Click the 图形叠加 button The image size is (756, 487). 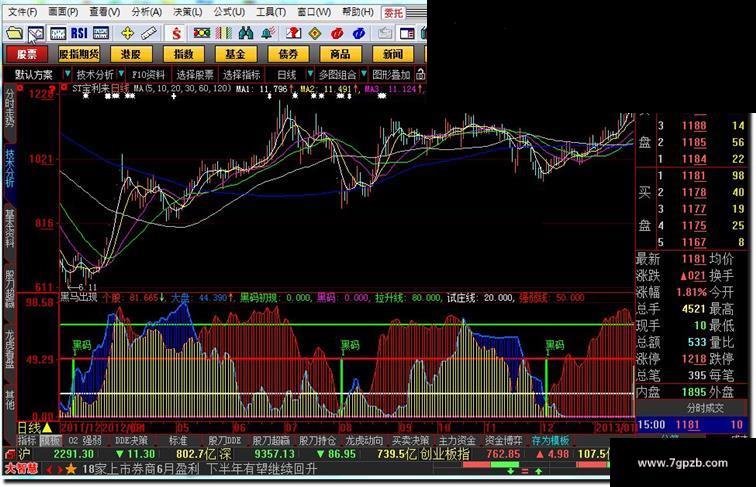tap(392, 74)
